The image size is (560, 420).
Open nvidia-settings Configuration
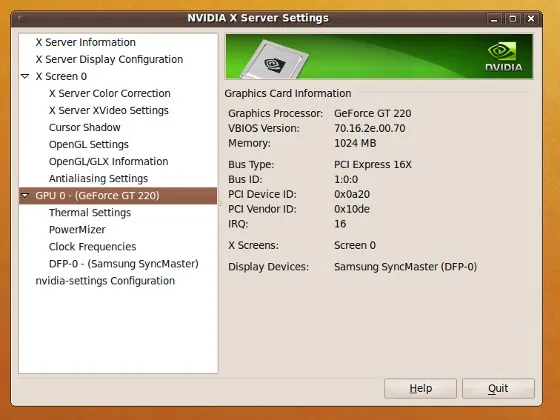105,281
